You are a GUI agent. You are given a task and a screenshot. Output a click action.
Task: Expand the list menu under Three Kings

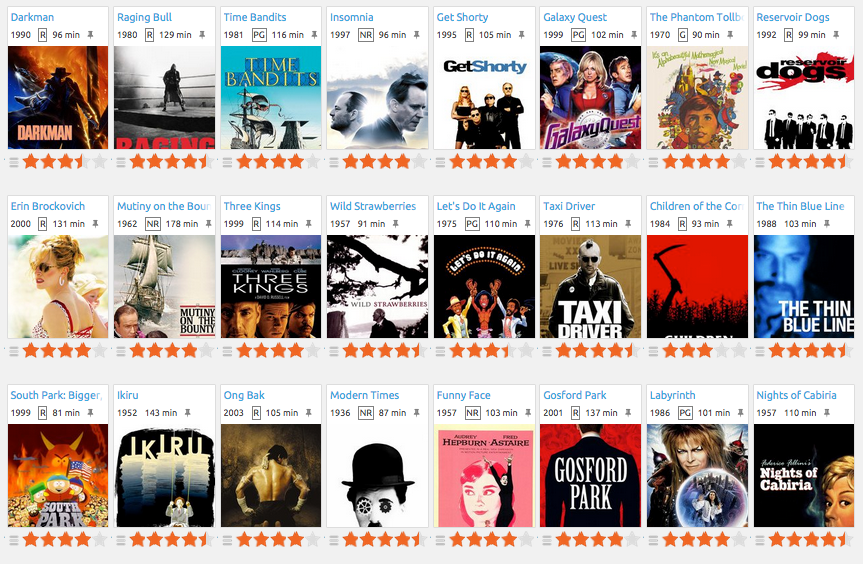point(227,352)
